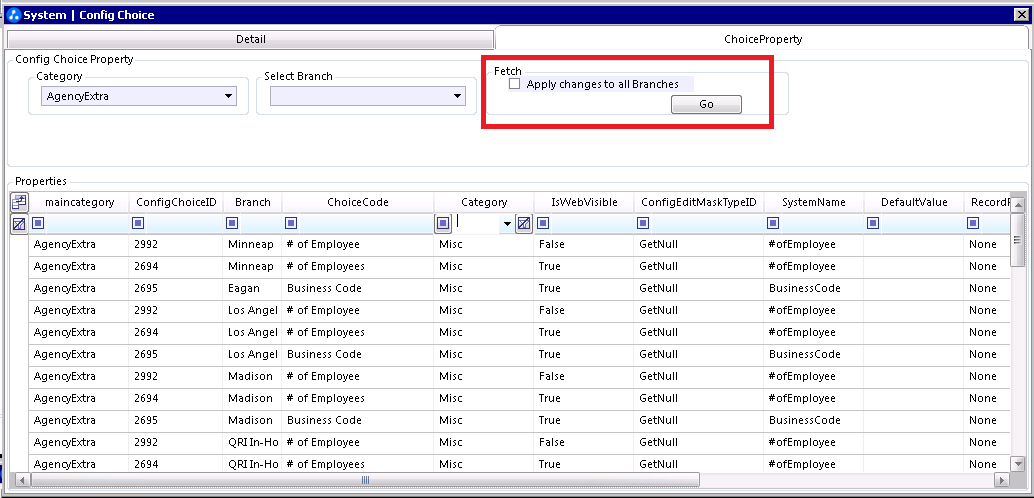This screenshot has height=498, width=1034.
Task: Click the grid field chooser icon
Action: tap(19, 202)
